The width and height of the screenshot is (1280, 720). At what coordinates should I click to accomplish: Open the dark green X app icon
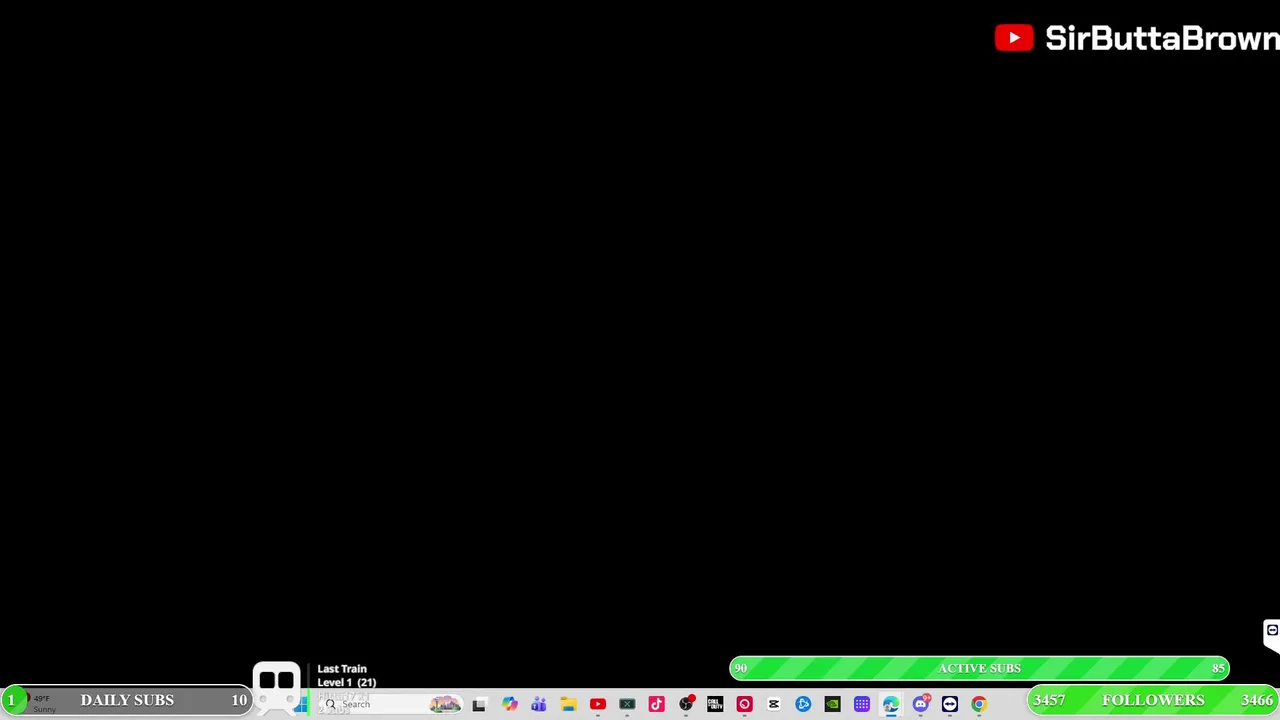[627, 705]
